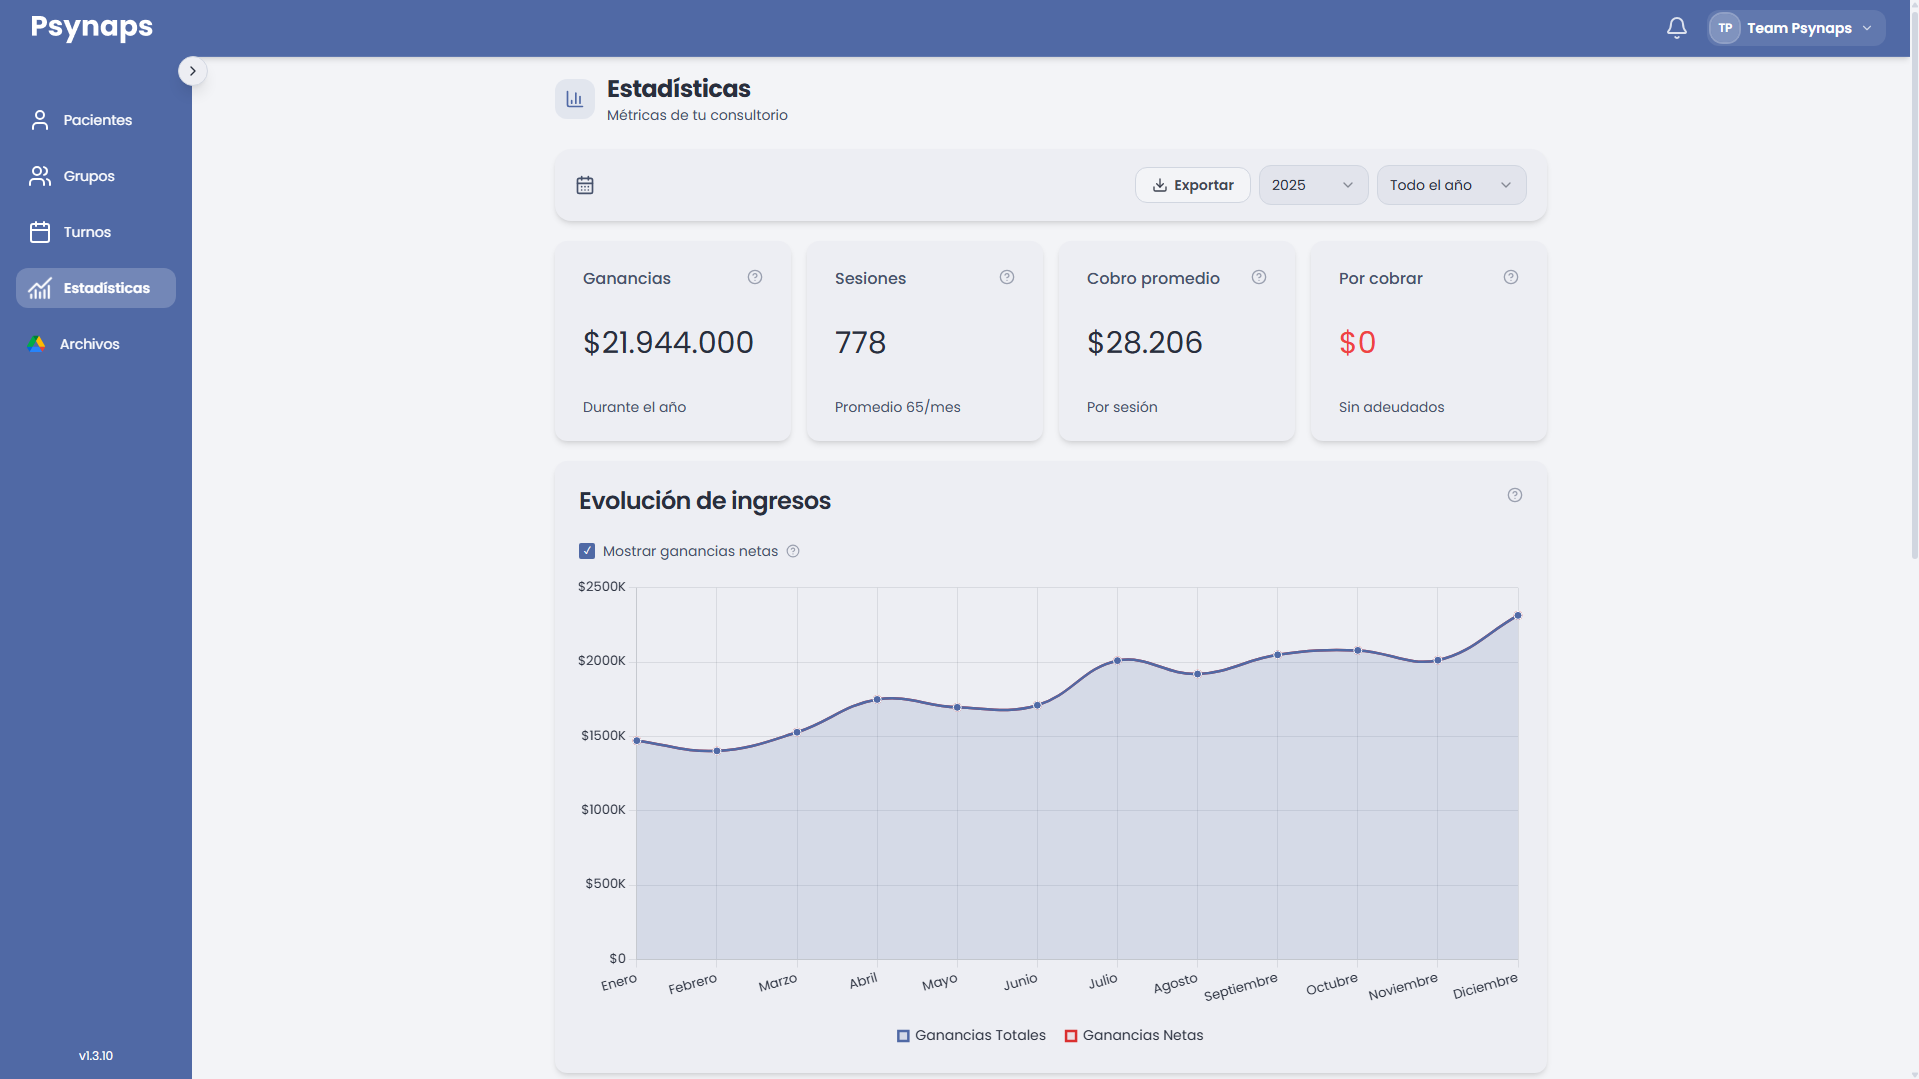
Task: Open the notifications bell
Action: [1677, 28]
